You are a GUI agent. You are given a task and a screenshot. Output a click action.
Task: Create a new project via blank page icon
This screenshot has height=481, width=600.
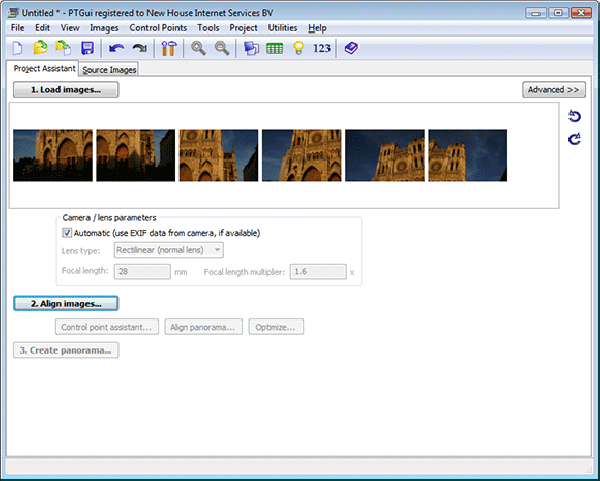[17, 49]
